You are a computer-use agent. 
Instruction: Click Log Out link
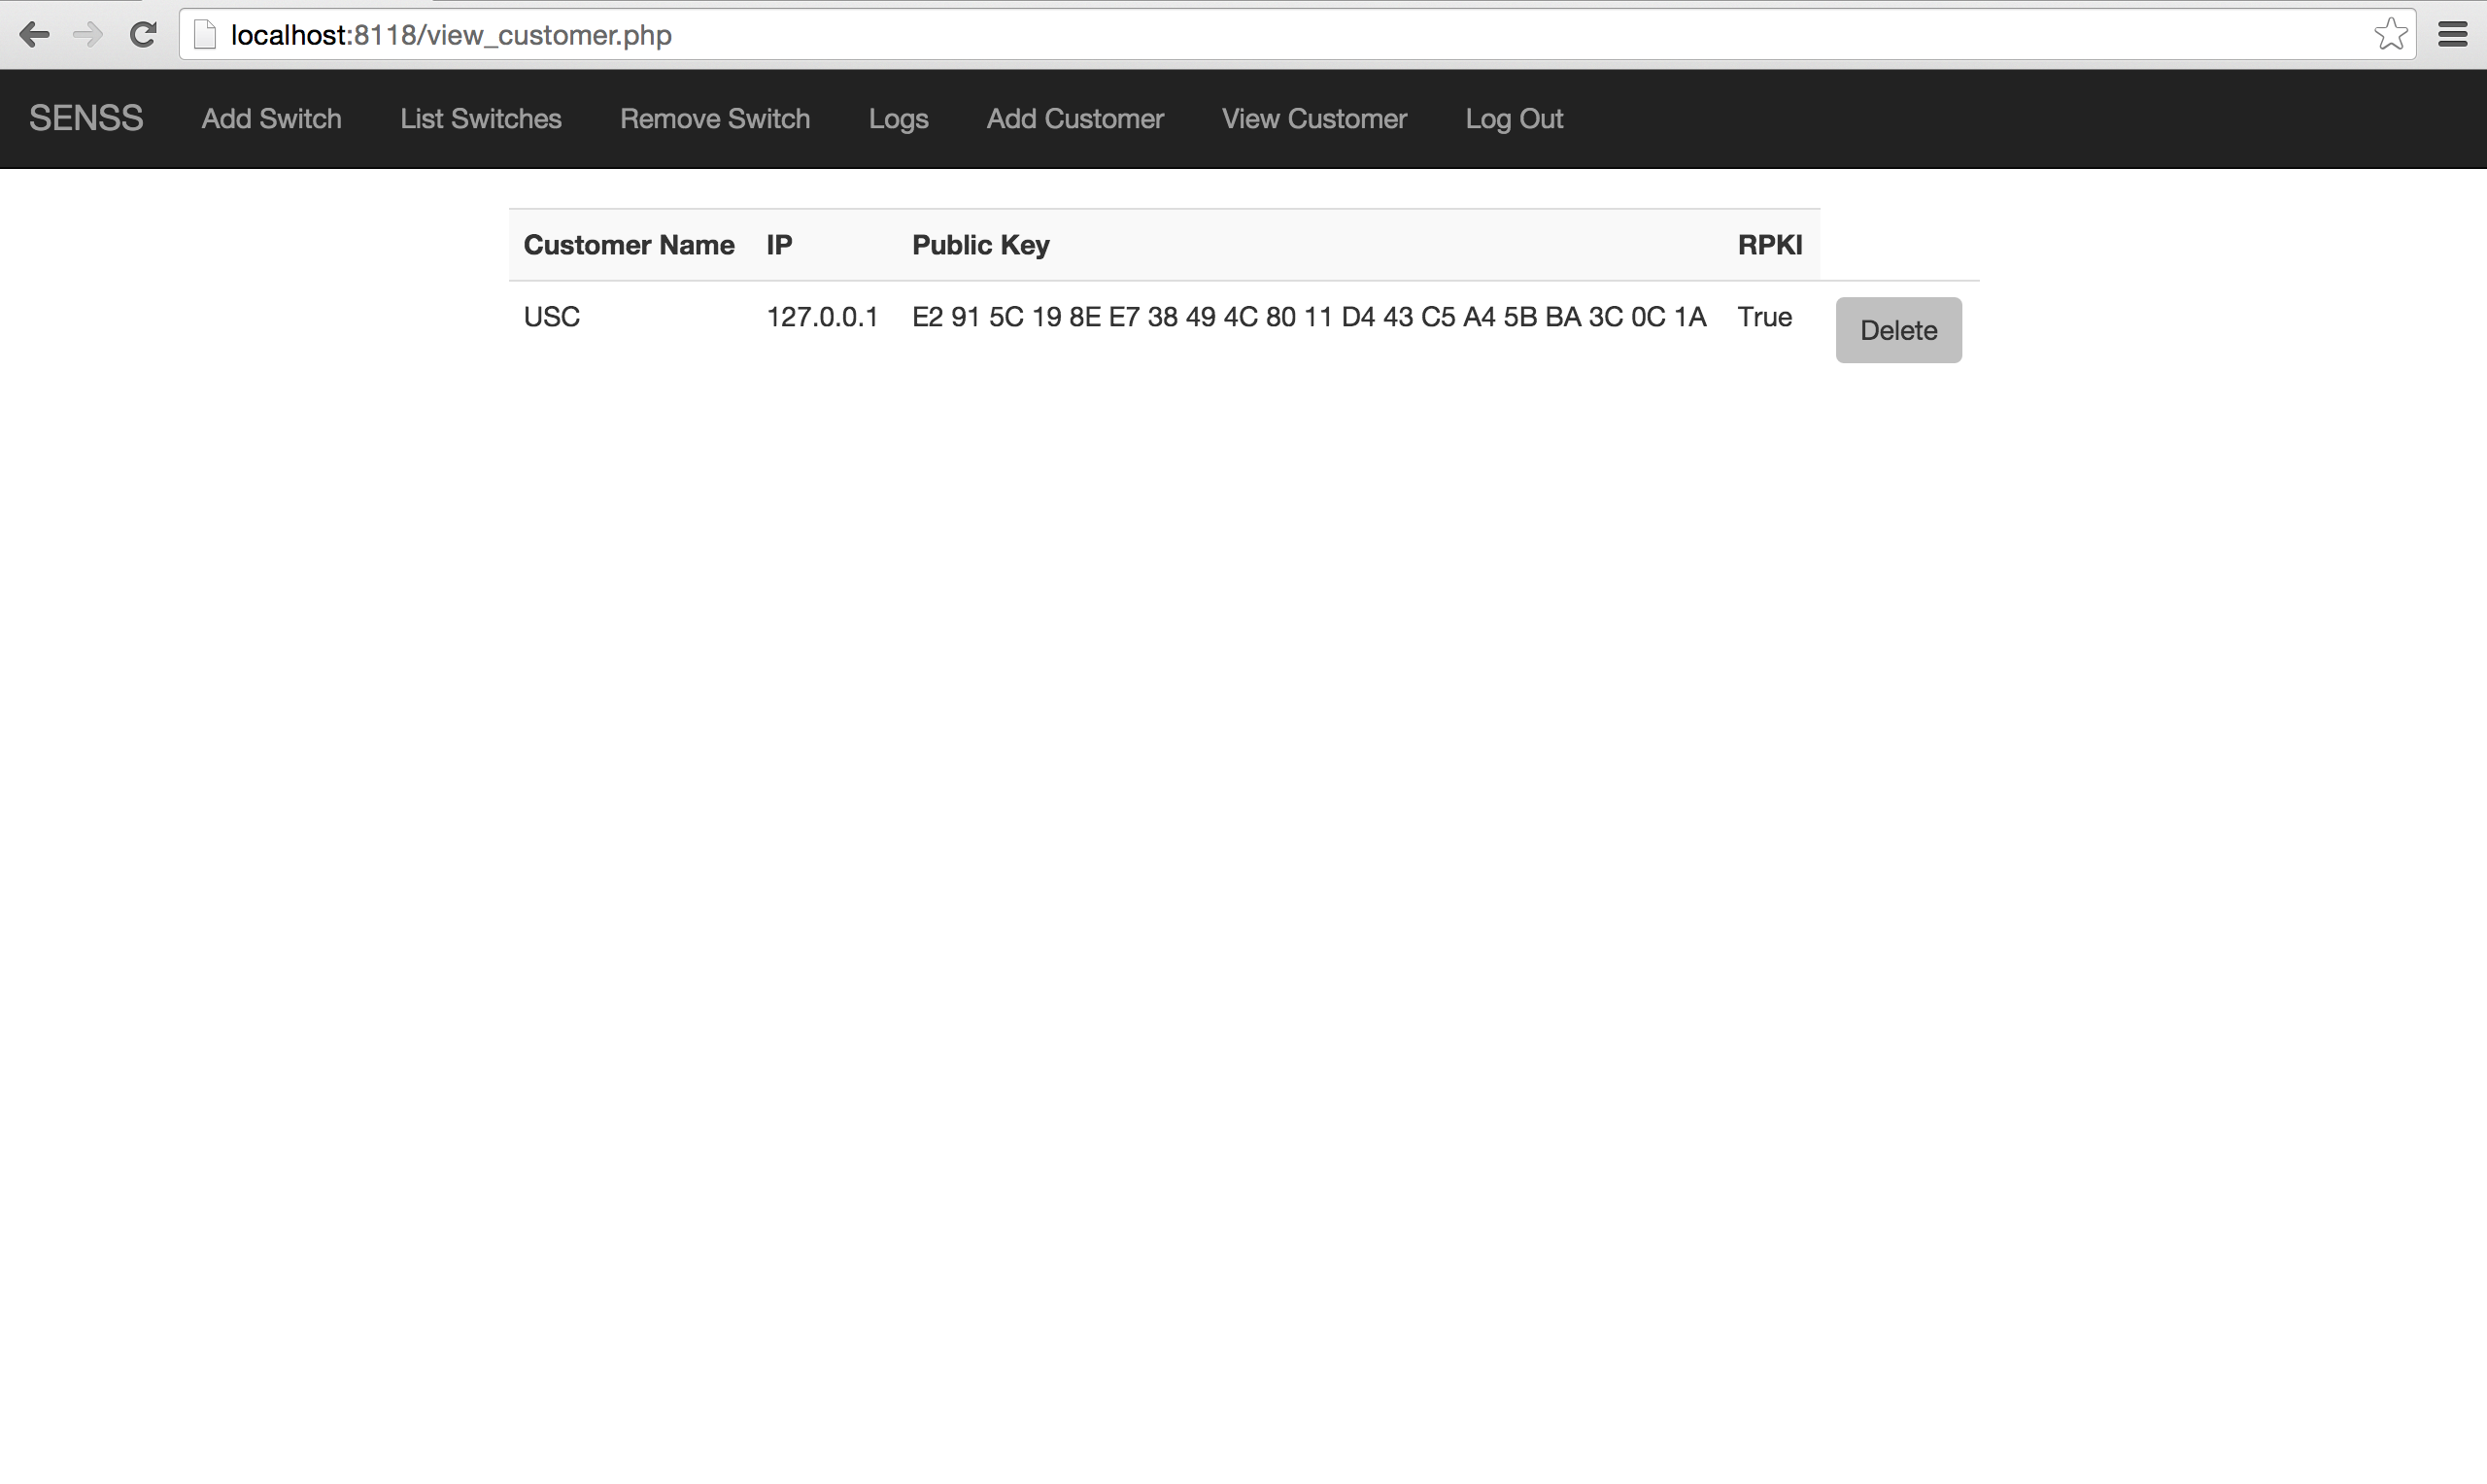point(1513,118)
